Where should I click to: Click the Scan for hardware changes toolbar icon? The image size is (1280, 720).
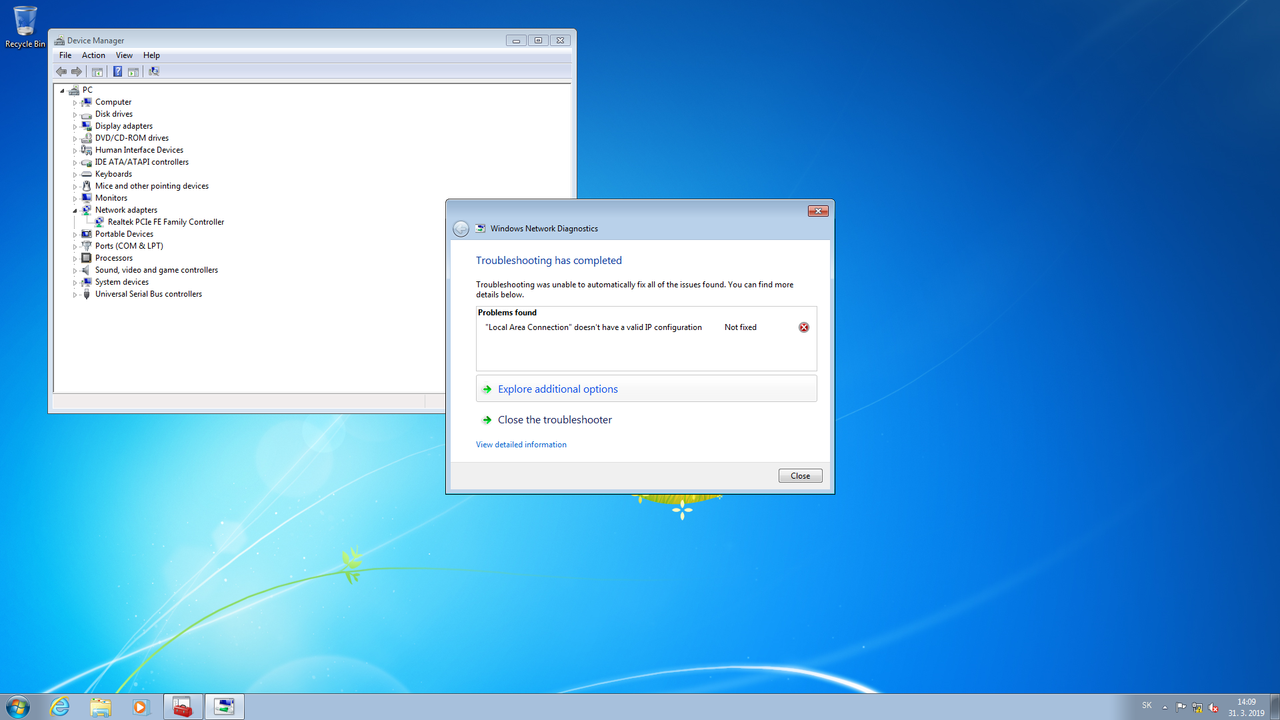coord(154,72)
